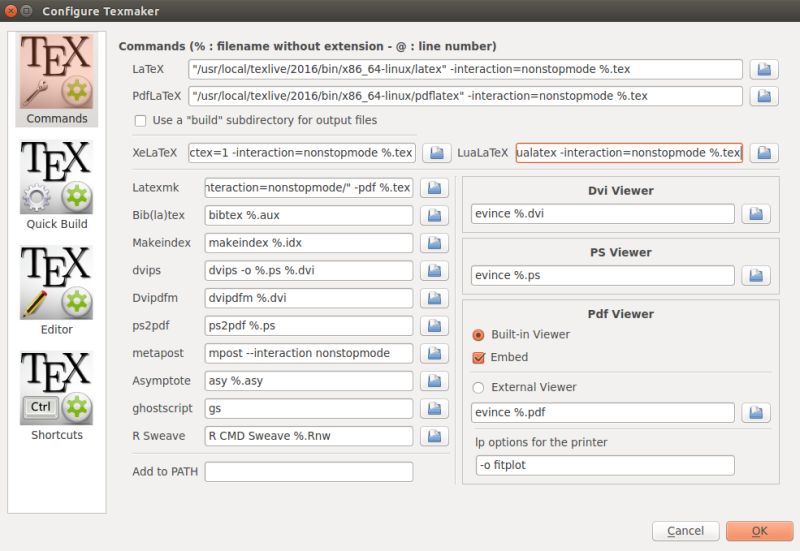The width and height of the screenshot is (800, 551).
Task: Browse for the Latexmk executable
Action: (434, 188)
